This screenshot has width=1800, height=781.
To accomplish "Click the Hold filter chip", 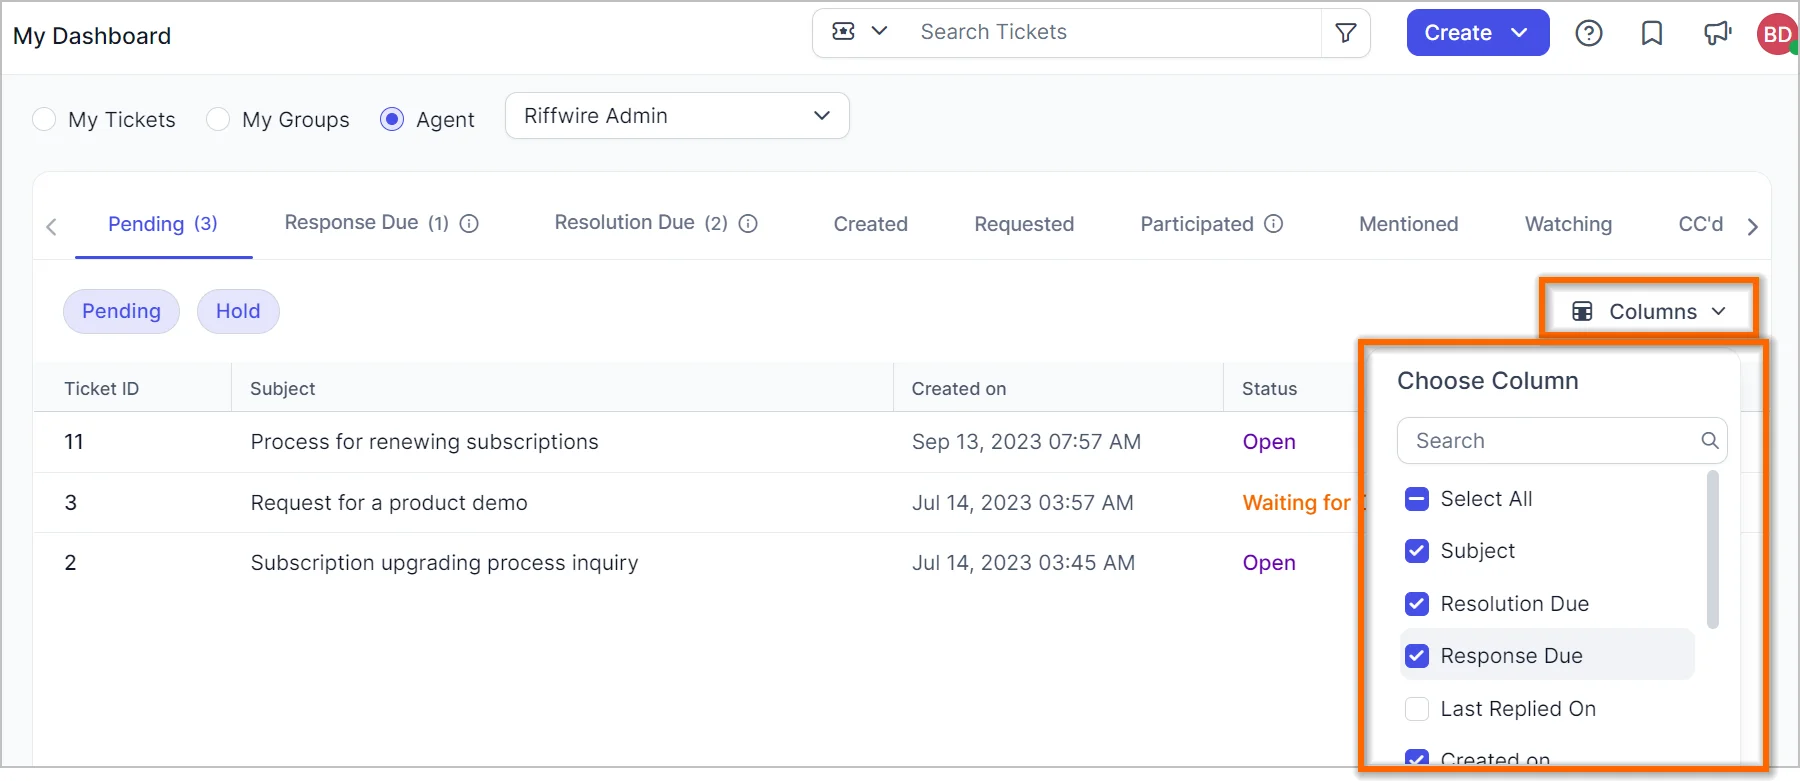I will 238,311.
